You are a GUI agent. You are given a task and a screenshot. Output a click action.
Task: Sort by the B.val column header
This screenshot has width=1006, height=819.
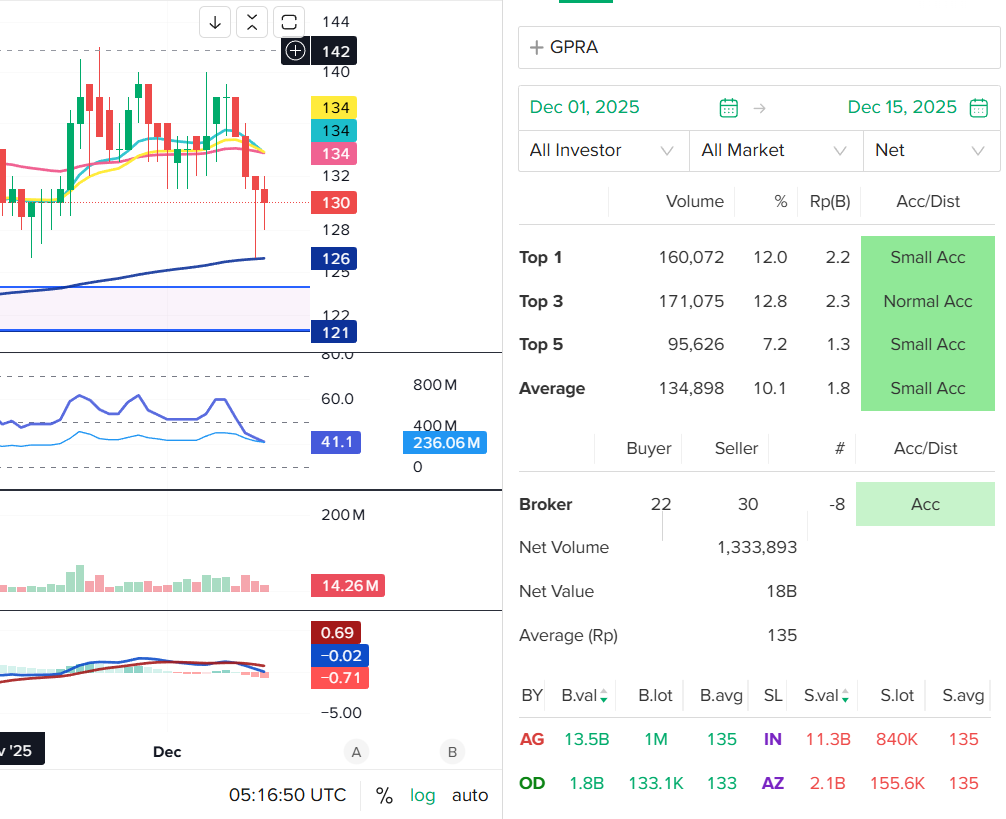583,695
